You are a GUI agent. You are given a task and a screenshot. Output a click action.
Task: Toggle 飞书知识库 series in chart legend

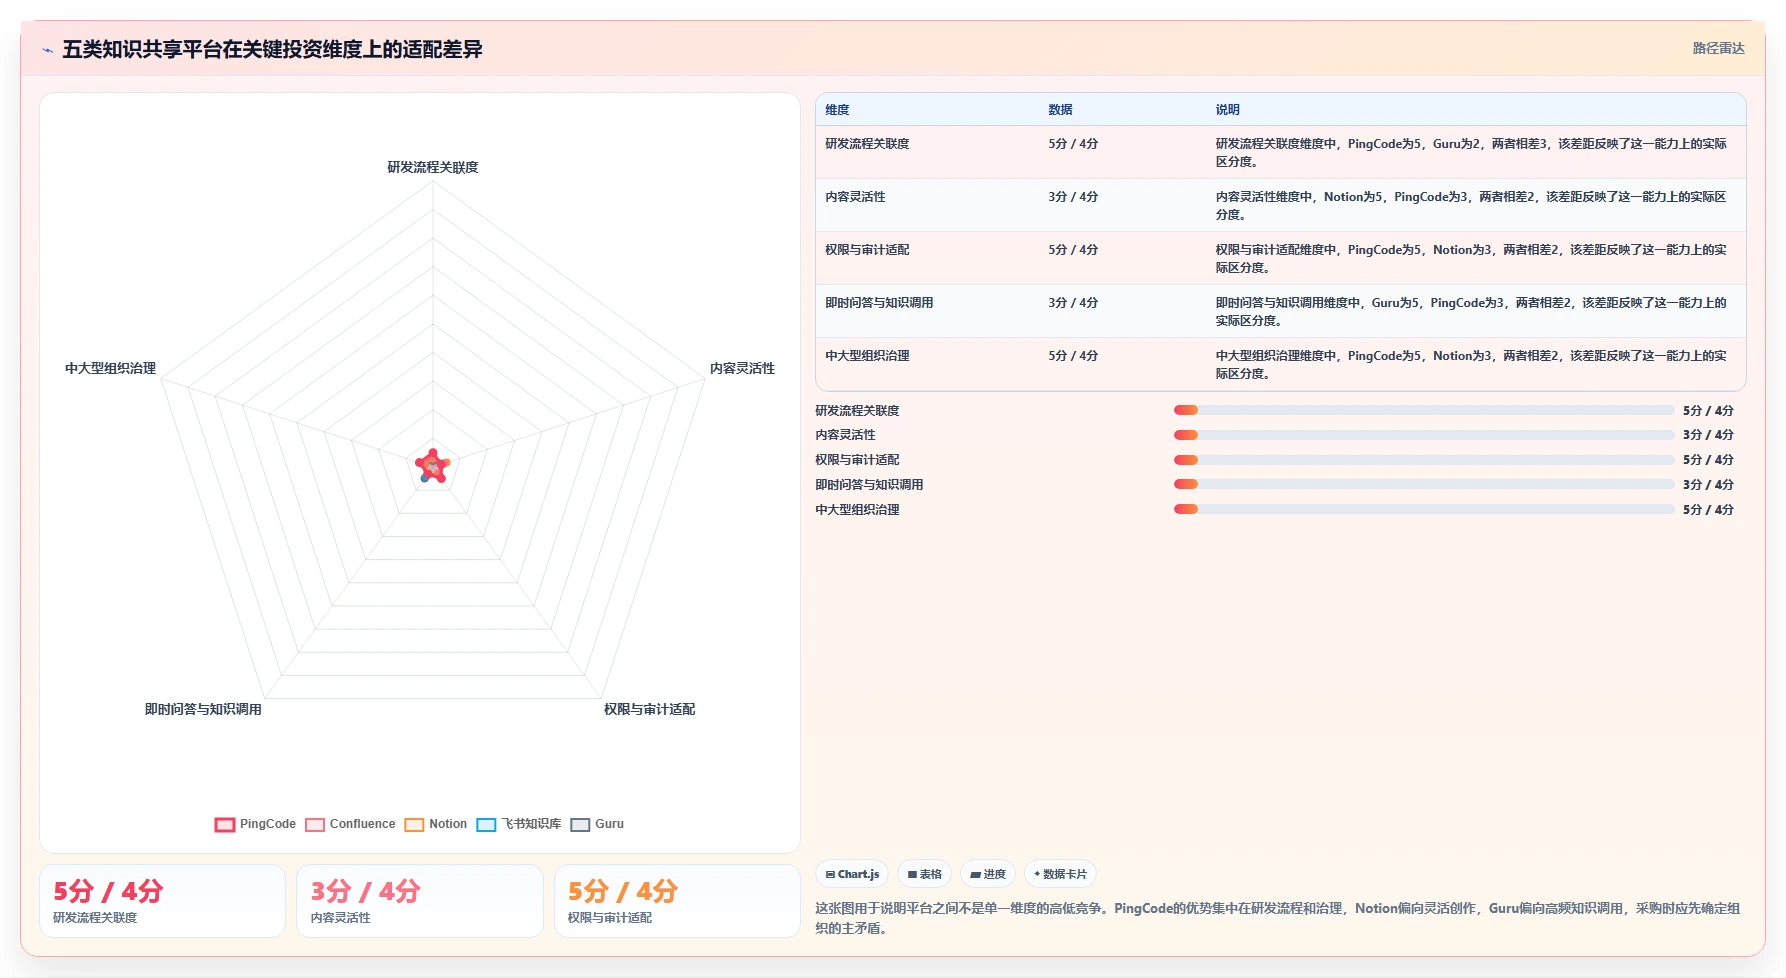(519, 824)
